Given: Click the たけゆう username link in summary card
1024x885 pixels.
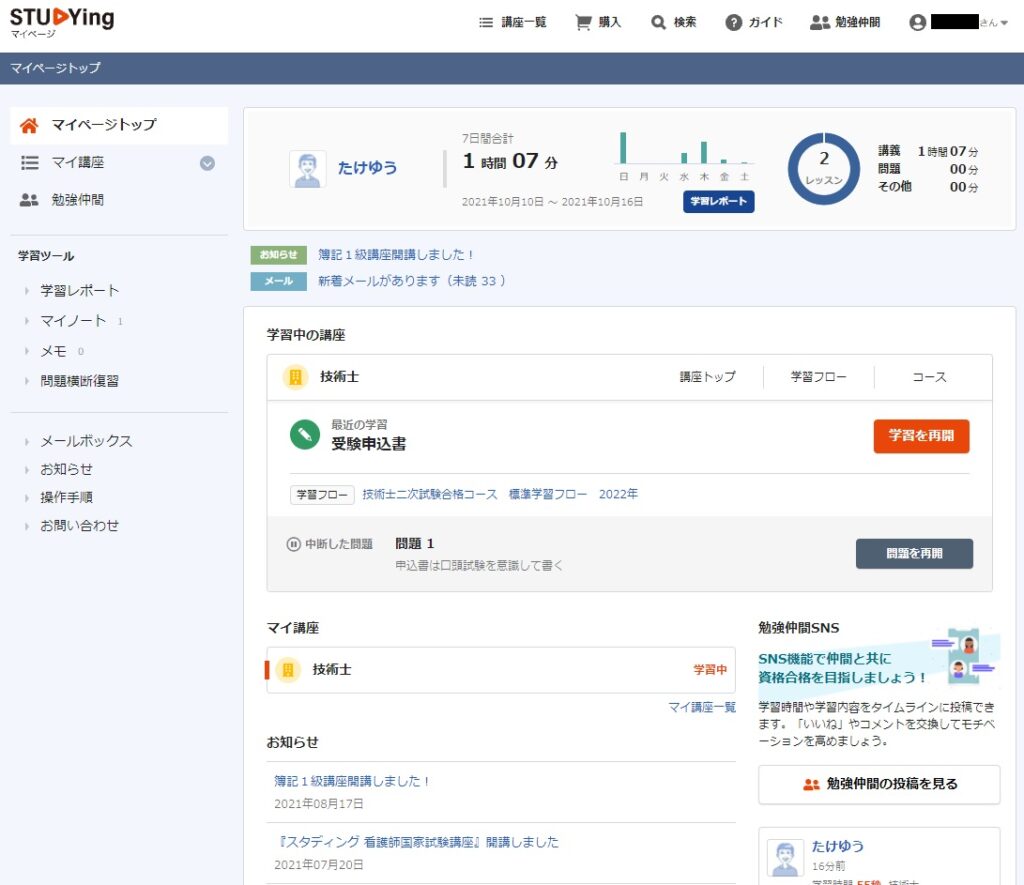Looking at the screenshot, I should [368, 169].
